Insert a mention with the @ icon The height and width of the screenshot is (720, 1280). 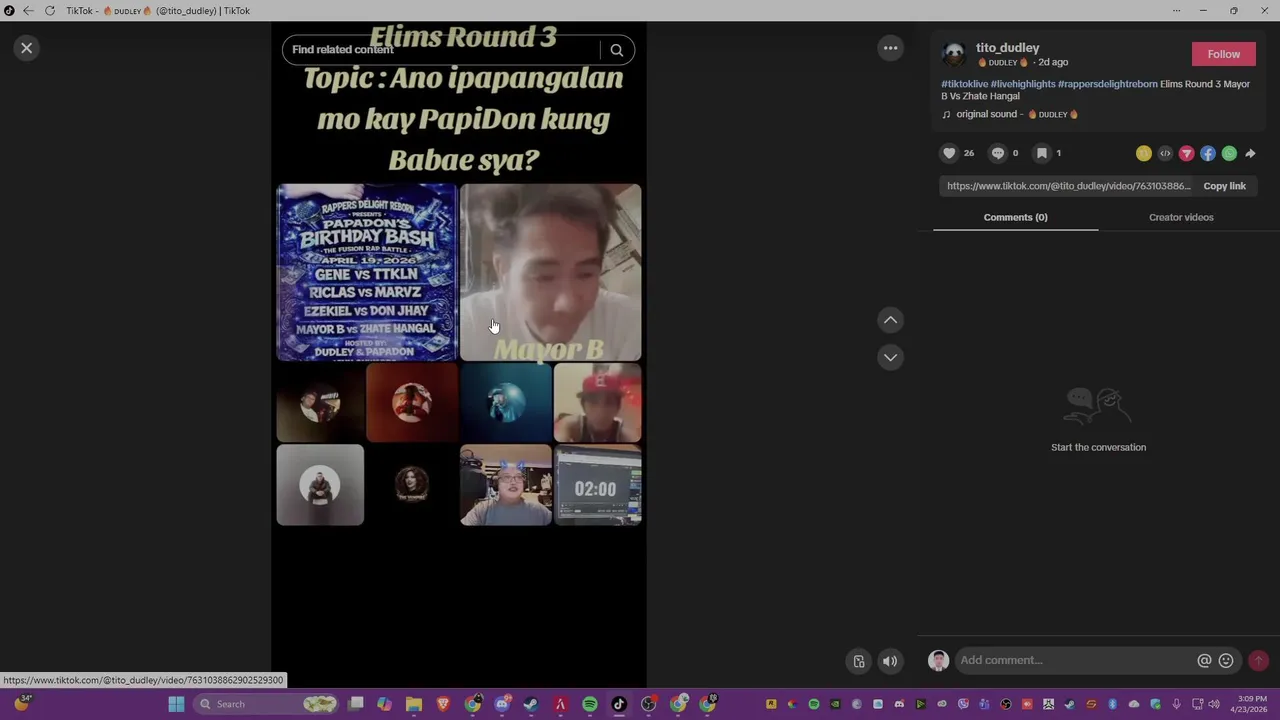(x=1204, y=660)
